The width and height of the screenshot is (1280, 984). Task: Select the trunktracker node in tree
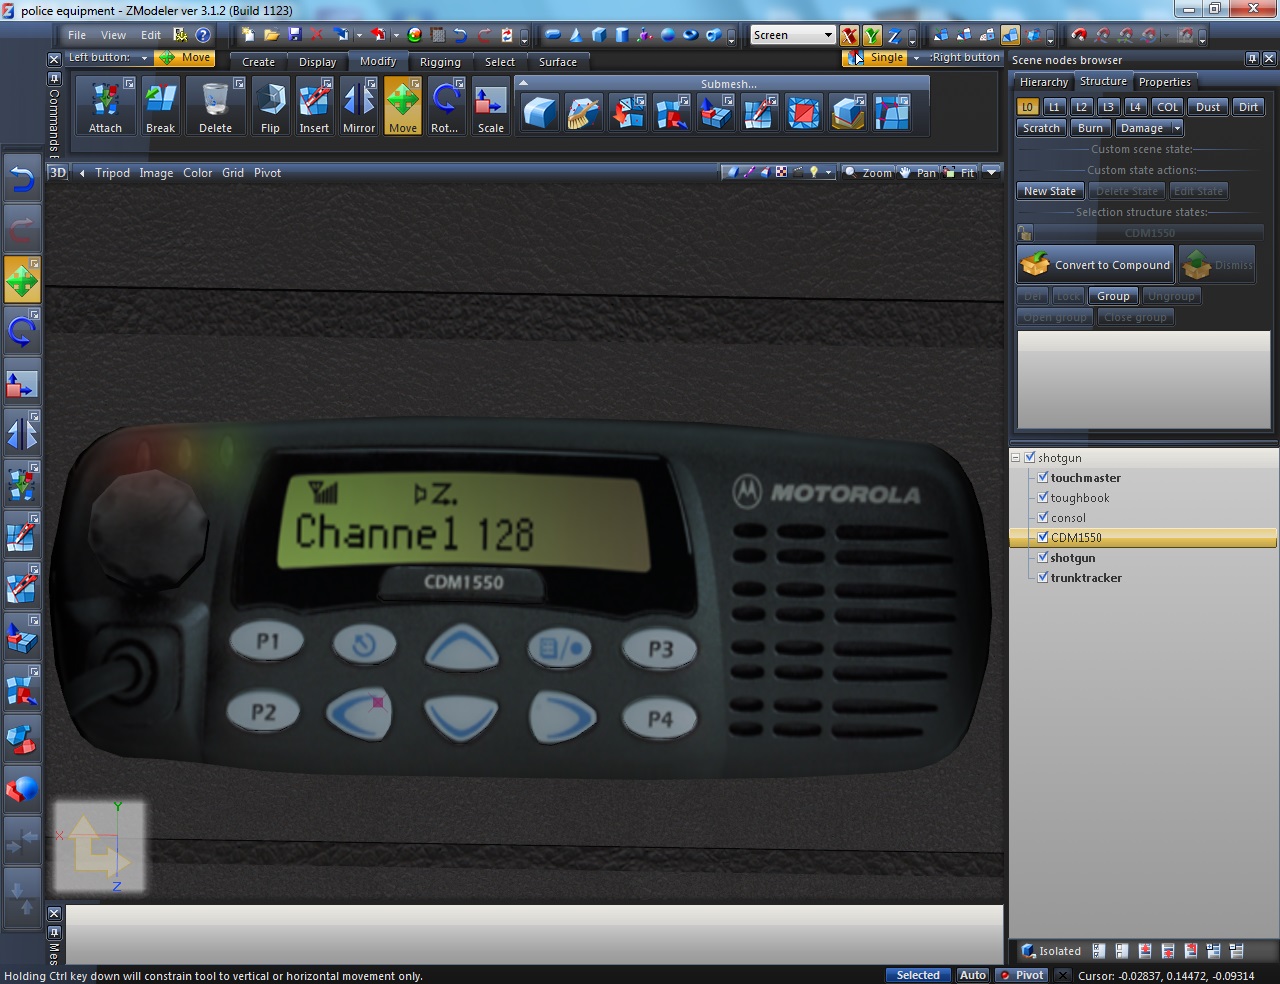pyautogui.click(x=1086, y=578)
